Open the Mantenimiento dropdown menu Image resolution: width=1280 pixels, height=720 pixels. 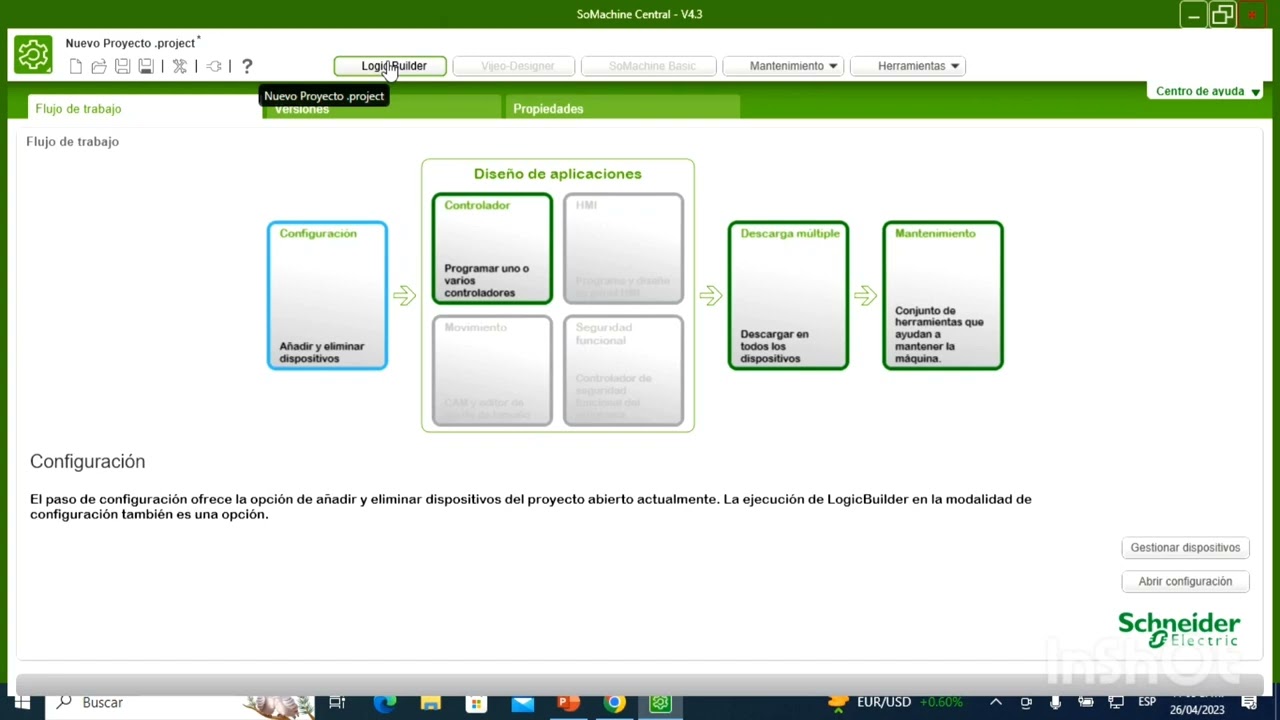point(785,66)
